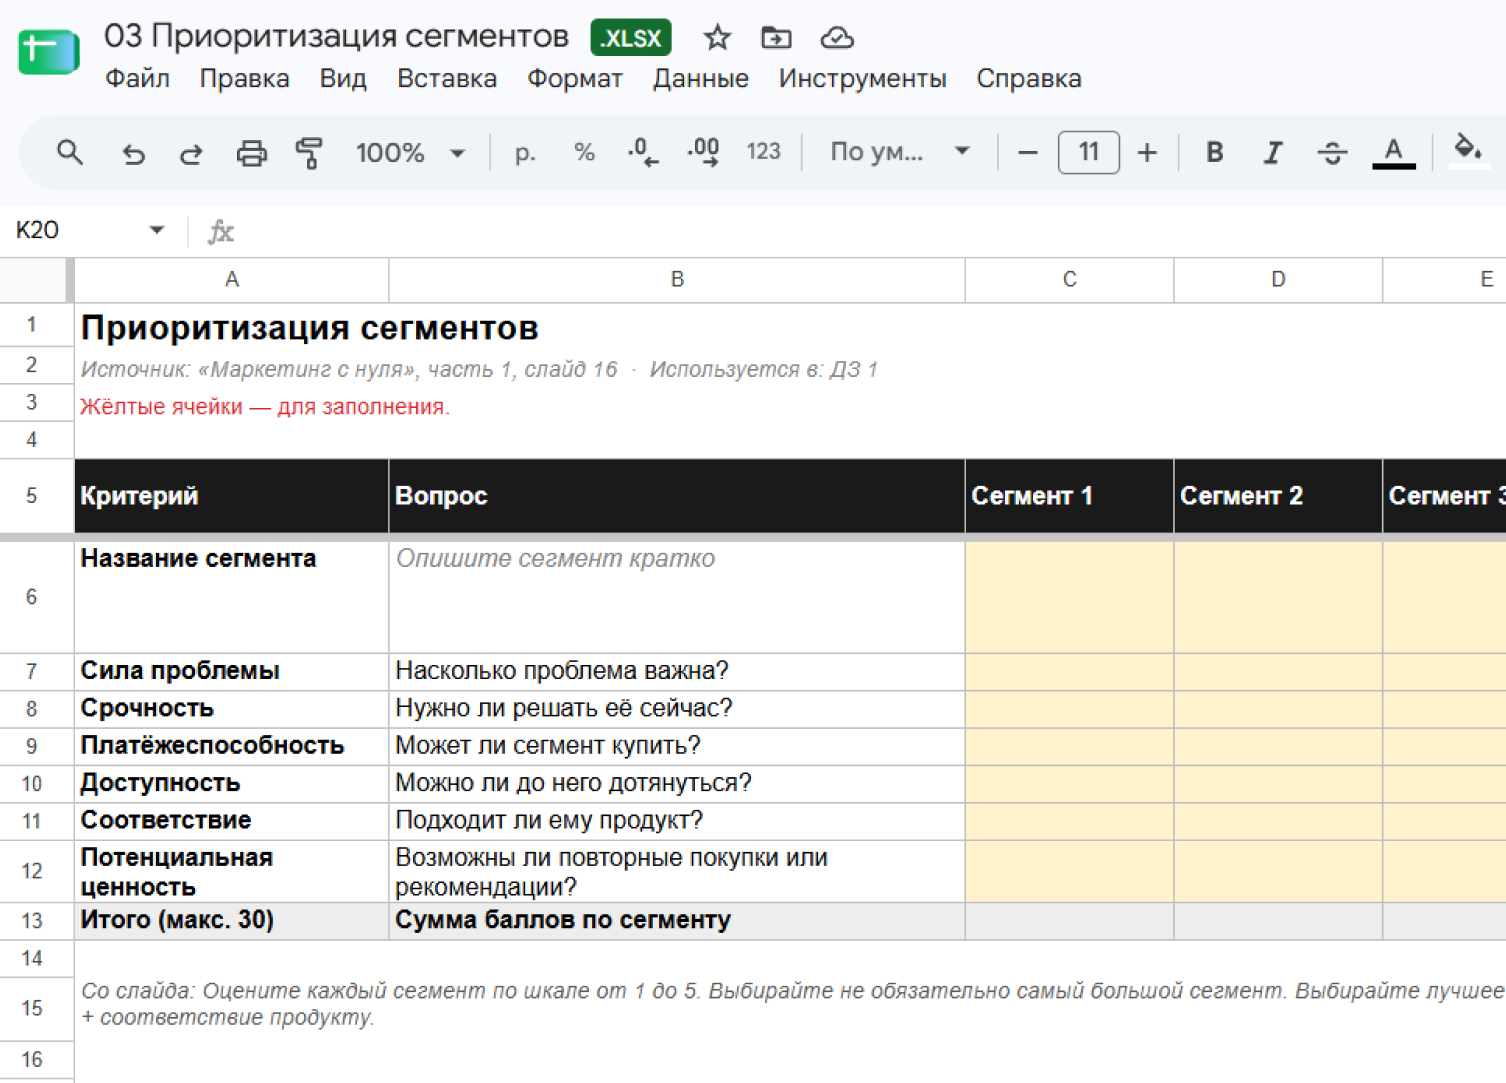The image size is (1506, 1083).
Task: Click the .XLSX file format badge
Action: click(631, 38)
